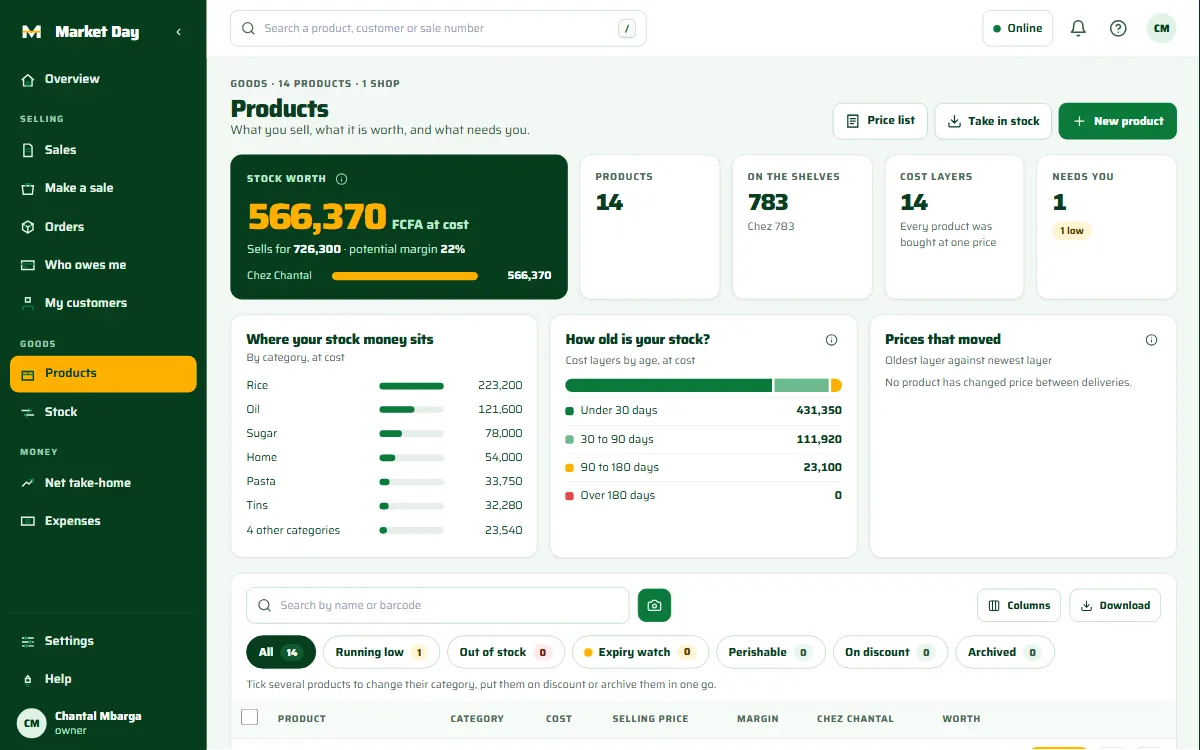Screen dimensions: 1200x750
Task: Scan a barcode with the camera button
Action: point(654,605)
